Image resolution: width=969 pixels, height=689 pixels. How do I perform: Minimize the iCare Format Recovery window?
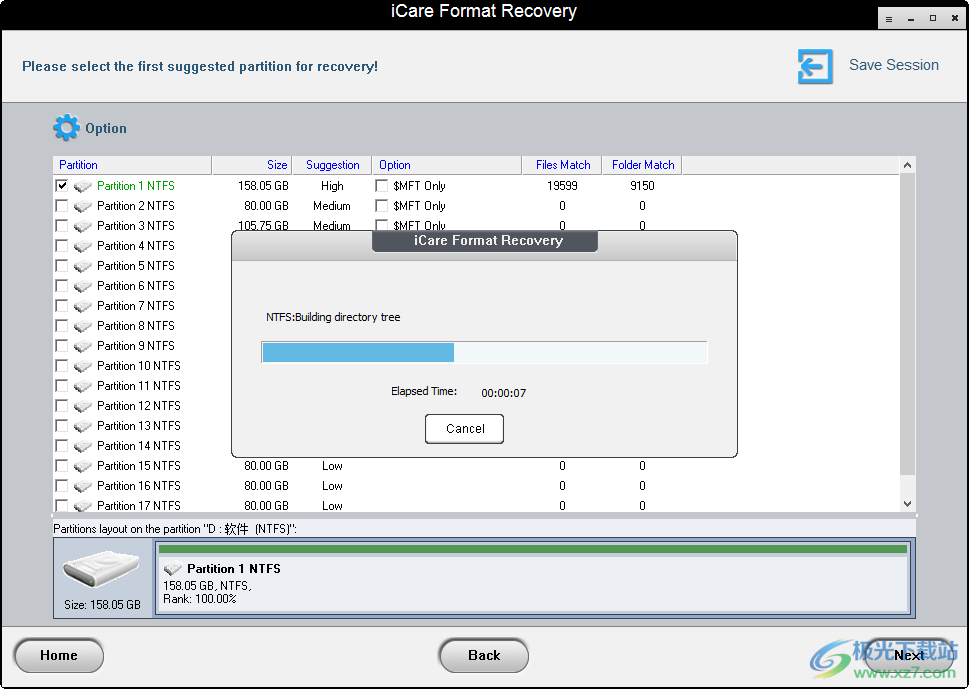click(911, 19)
